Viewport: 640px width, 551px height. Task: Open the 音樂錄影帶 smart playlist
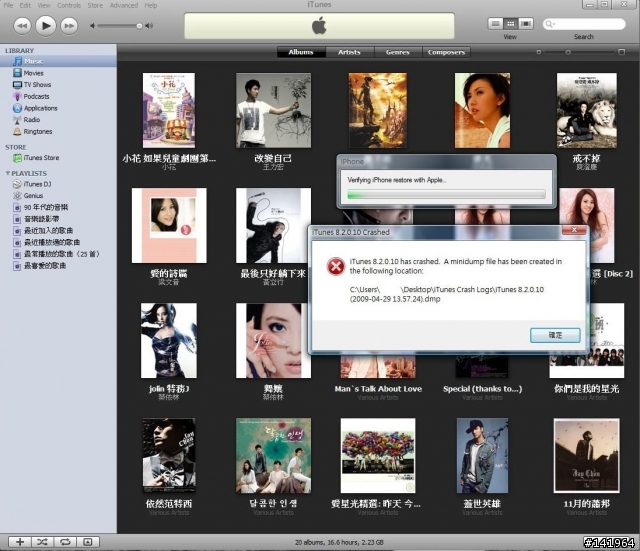58,219
